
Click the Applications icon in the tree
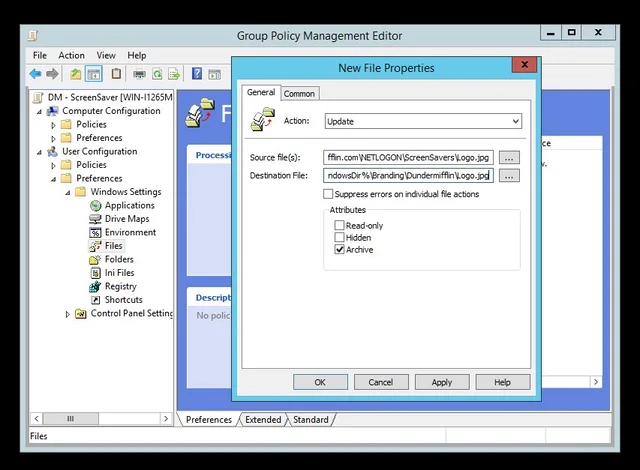pos(96,205)
